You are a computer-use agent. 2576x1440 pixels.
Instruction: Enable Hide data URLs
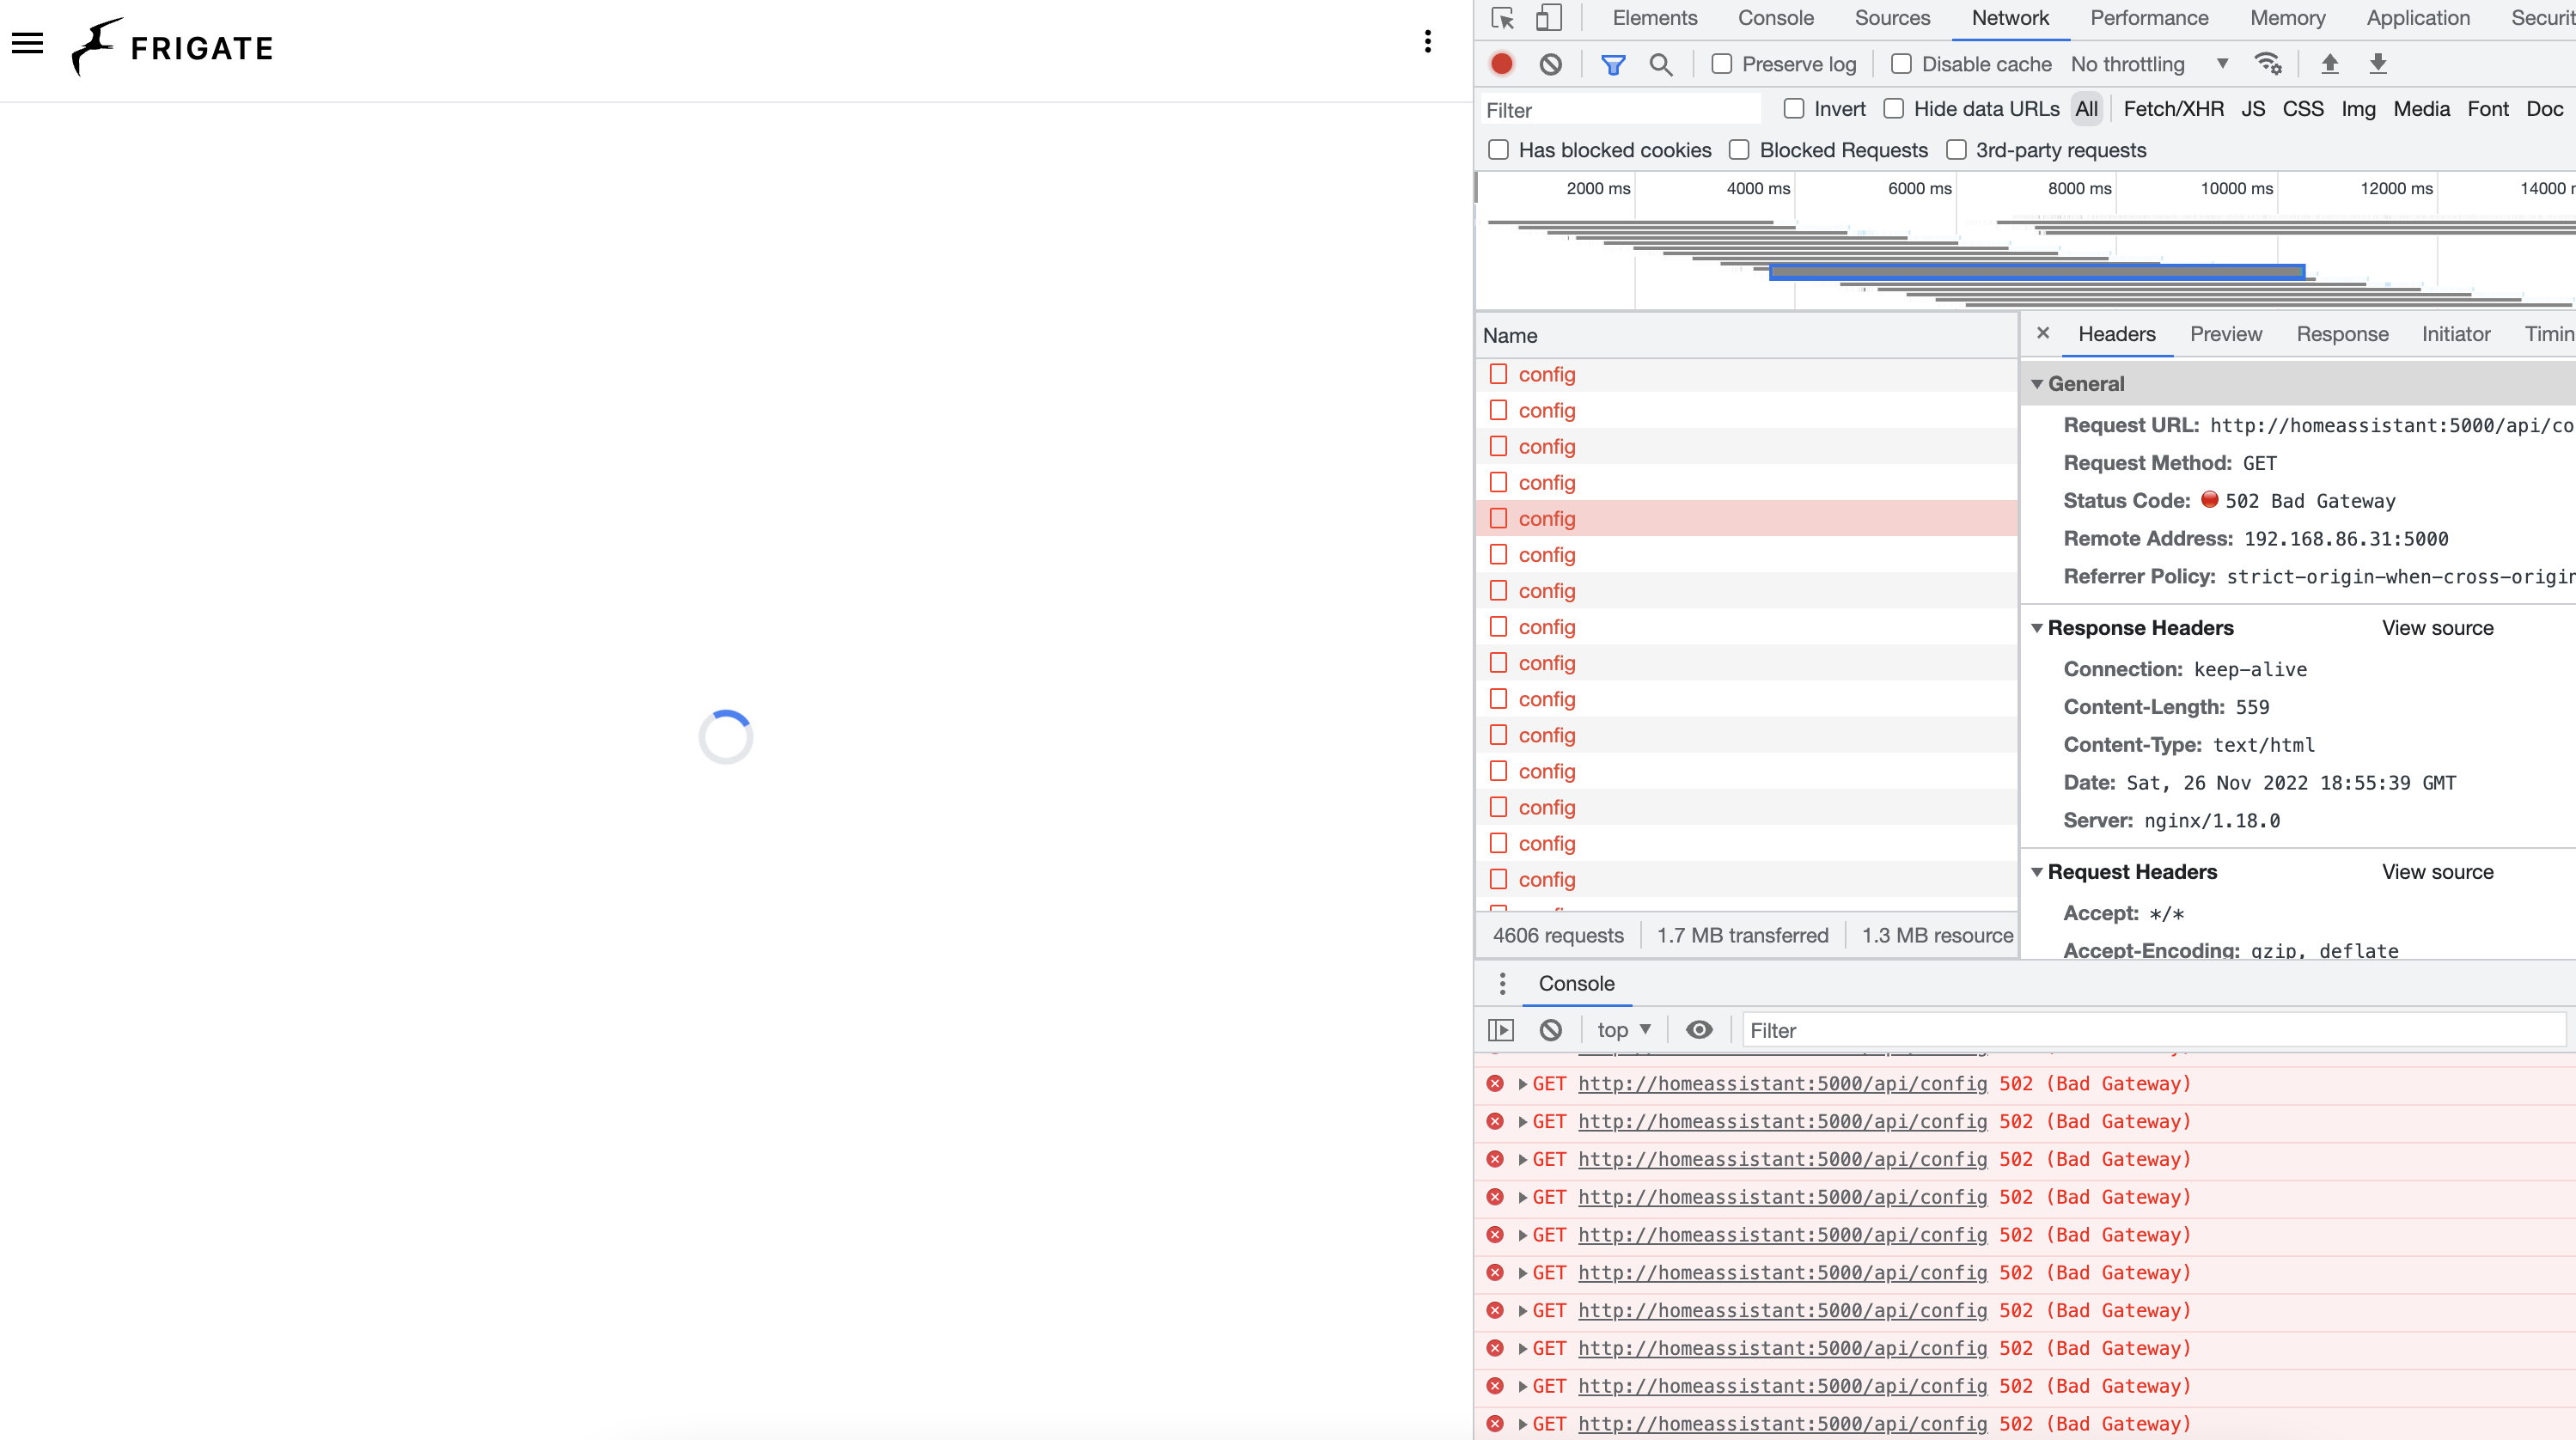click(1894, 108)
